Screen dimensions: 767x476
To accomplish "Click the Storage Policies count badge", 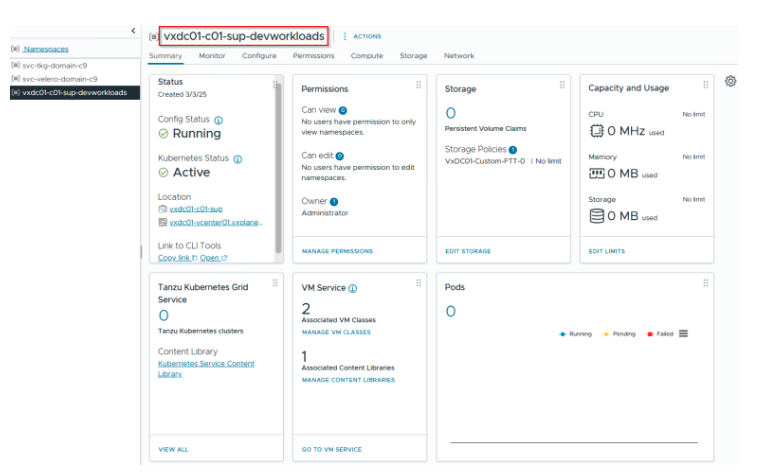I will (x=513, y=149).
